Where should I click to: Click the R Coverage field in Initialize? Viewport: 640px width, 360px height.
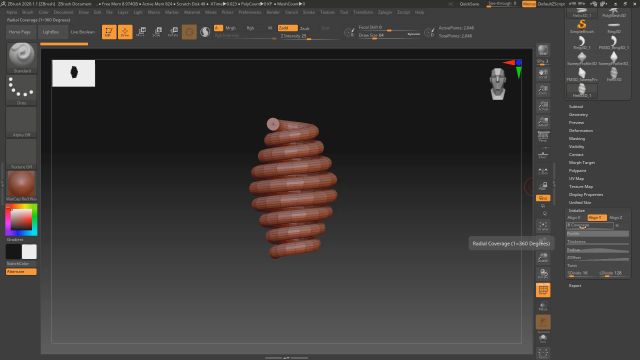[590, 225]
